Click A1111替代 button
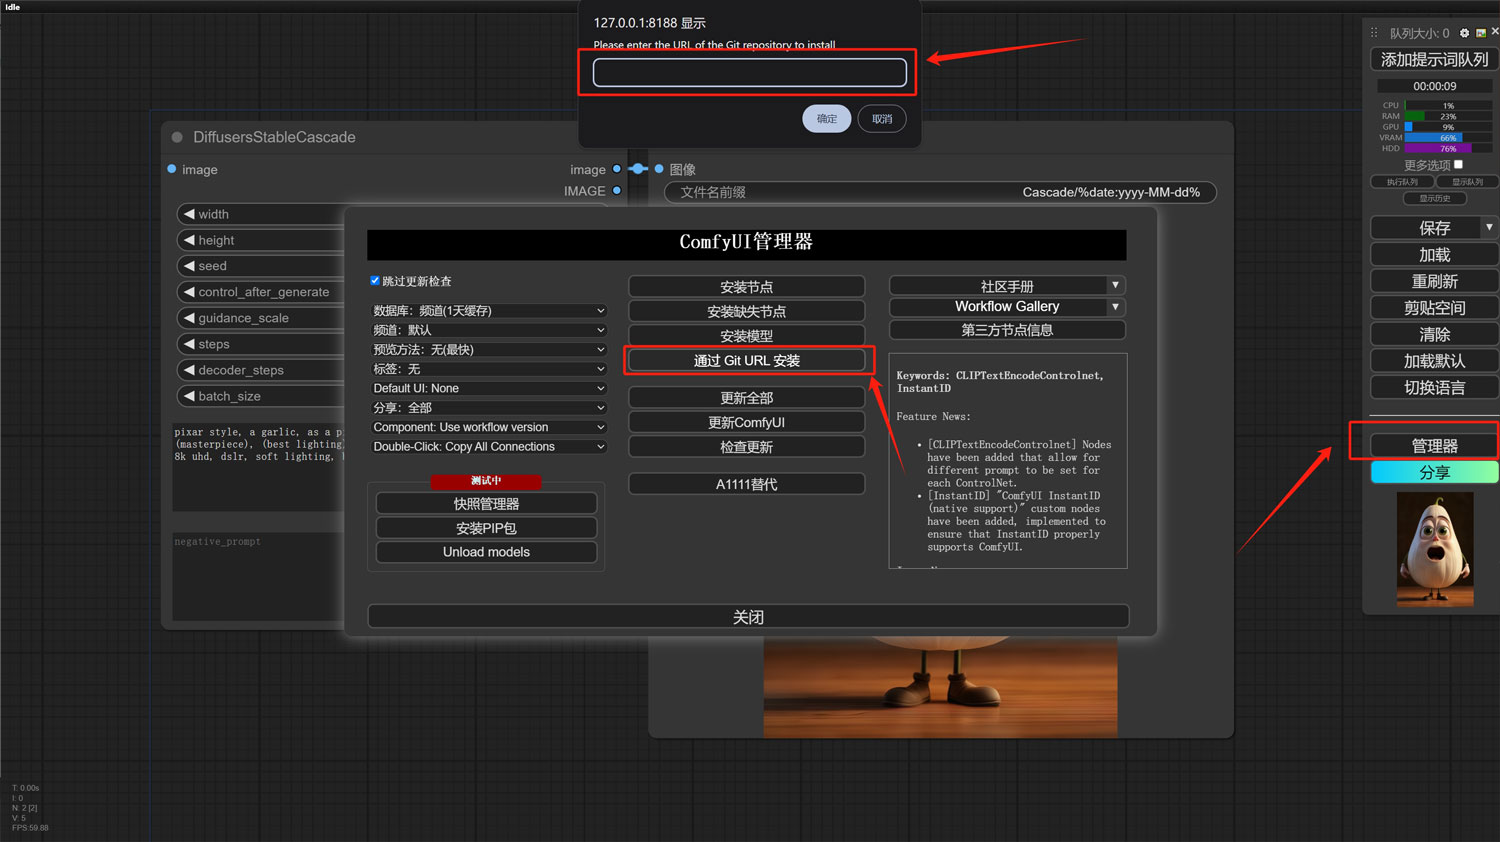This screenshot has width=1500, height=842. pyautogui.click(x=747, y=484)
